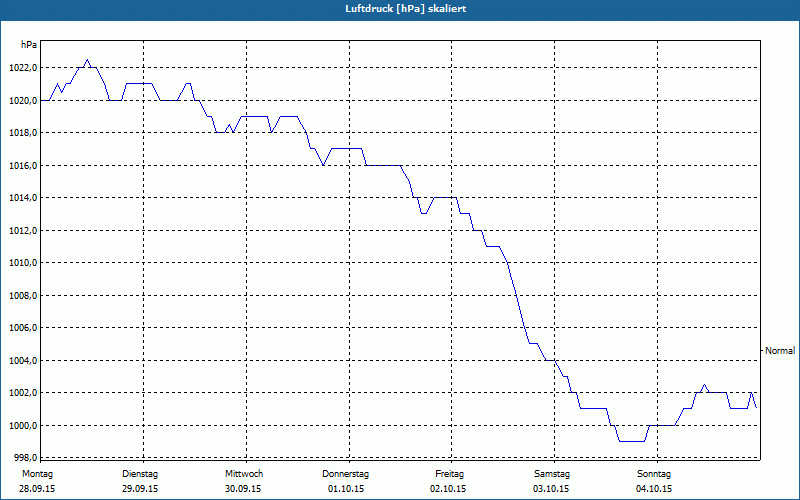Click the date 30.09.15
The width and height of the screenshot is (800, 500).
point(243,489)
